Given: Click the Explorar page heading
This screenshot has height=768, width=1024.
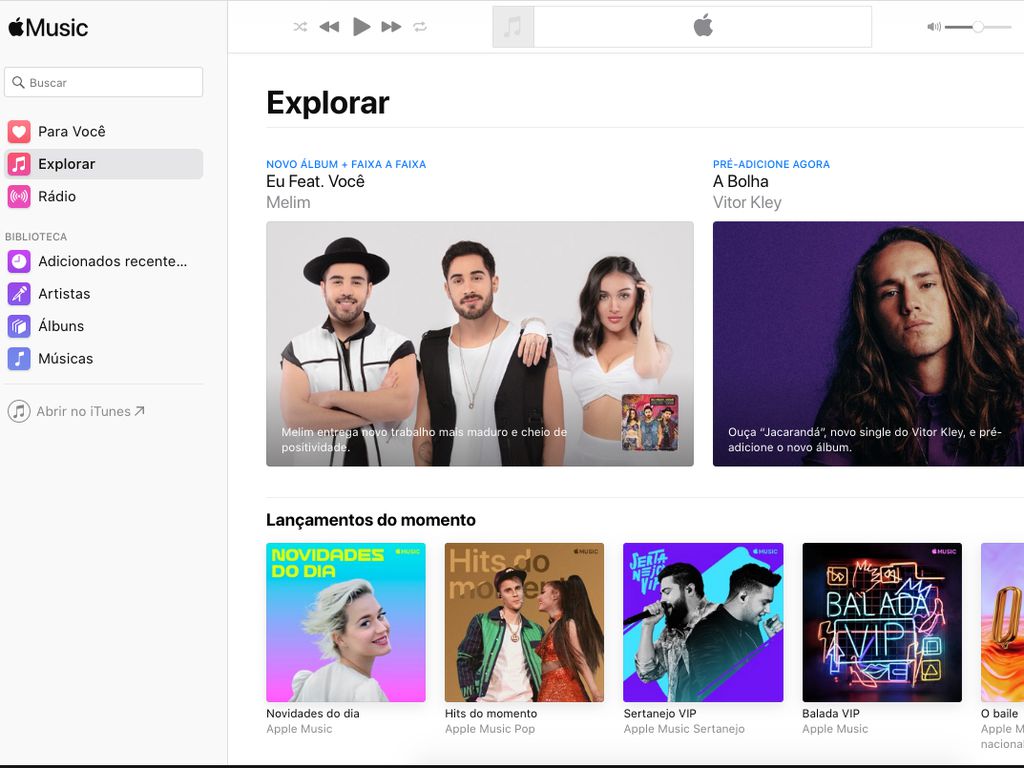Looking at the screenshot, I should click(328, 103).
